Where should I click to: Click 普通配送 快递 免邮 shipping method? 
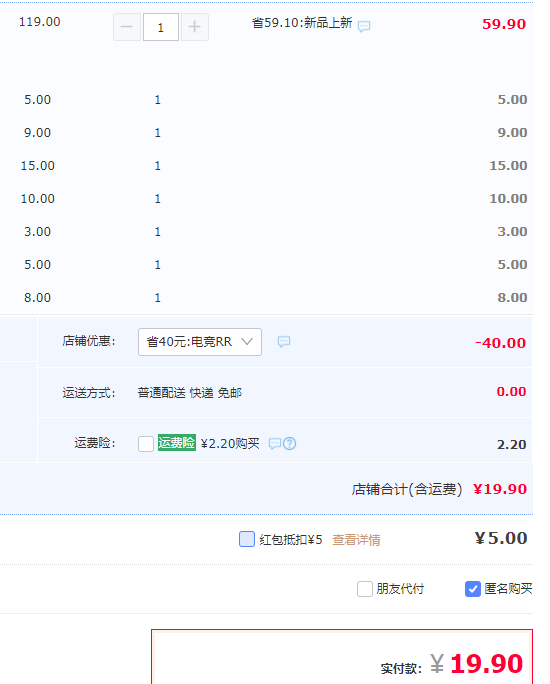189,393
